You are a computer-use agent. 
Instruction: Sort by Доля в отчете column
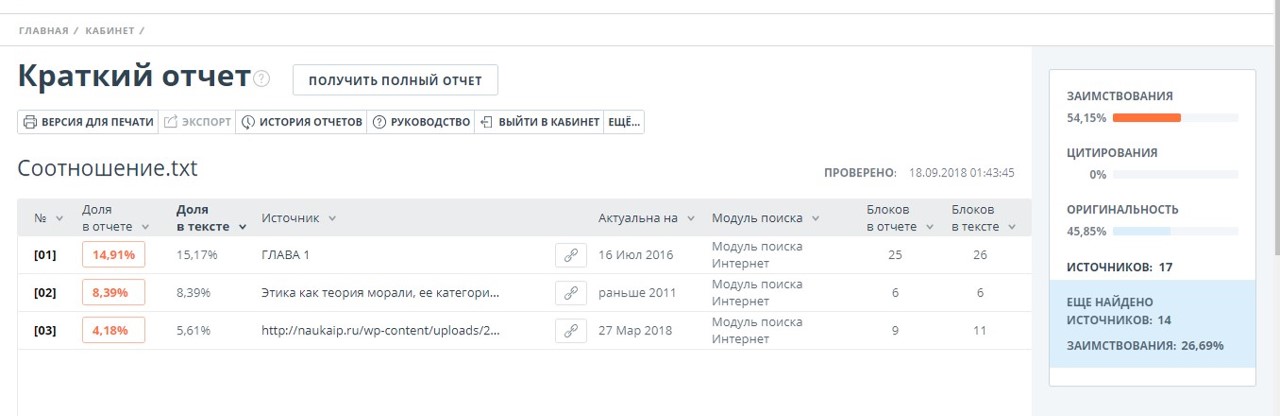[x=115, y=218]
